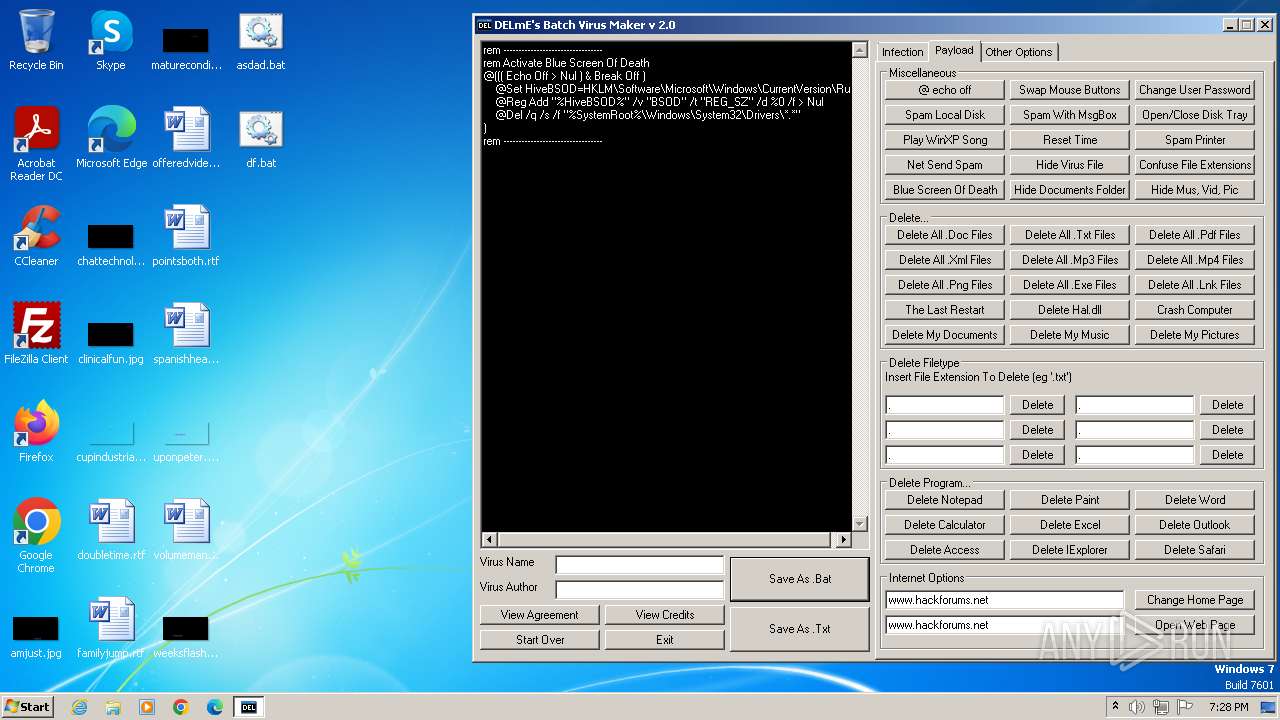Click the first file extension input field

(x=945, y=405)
